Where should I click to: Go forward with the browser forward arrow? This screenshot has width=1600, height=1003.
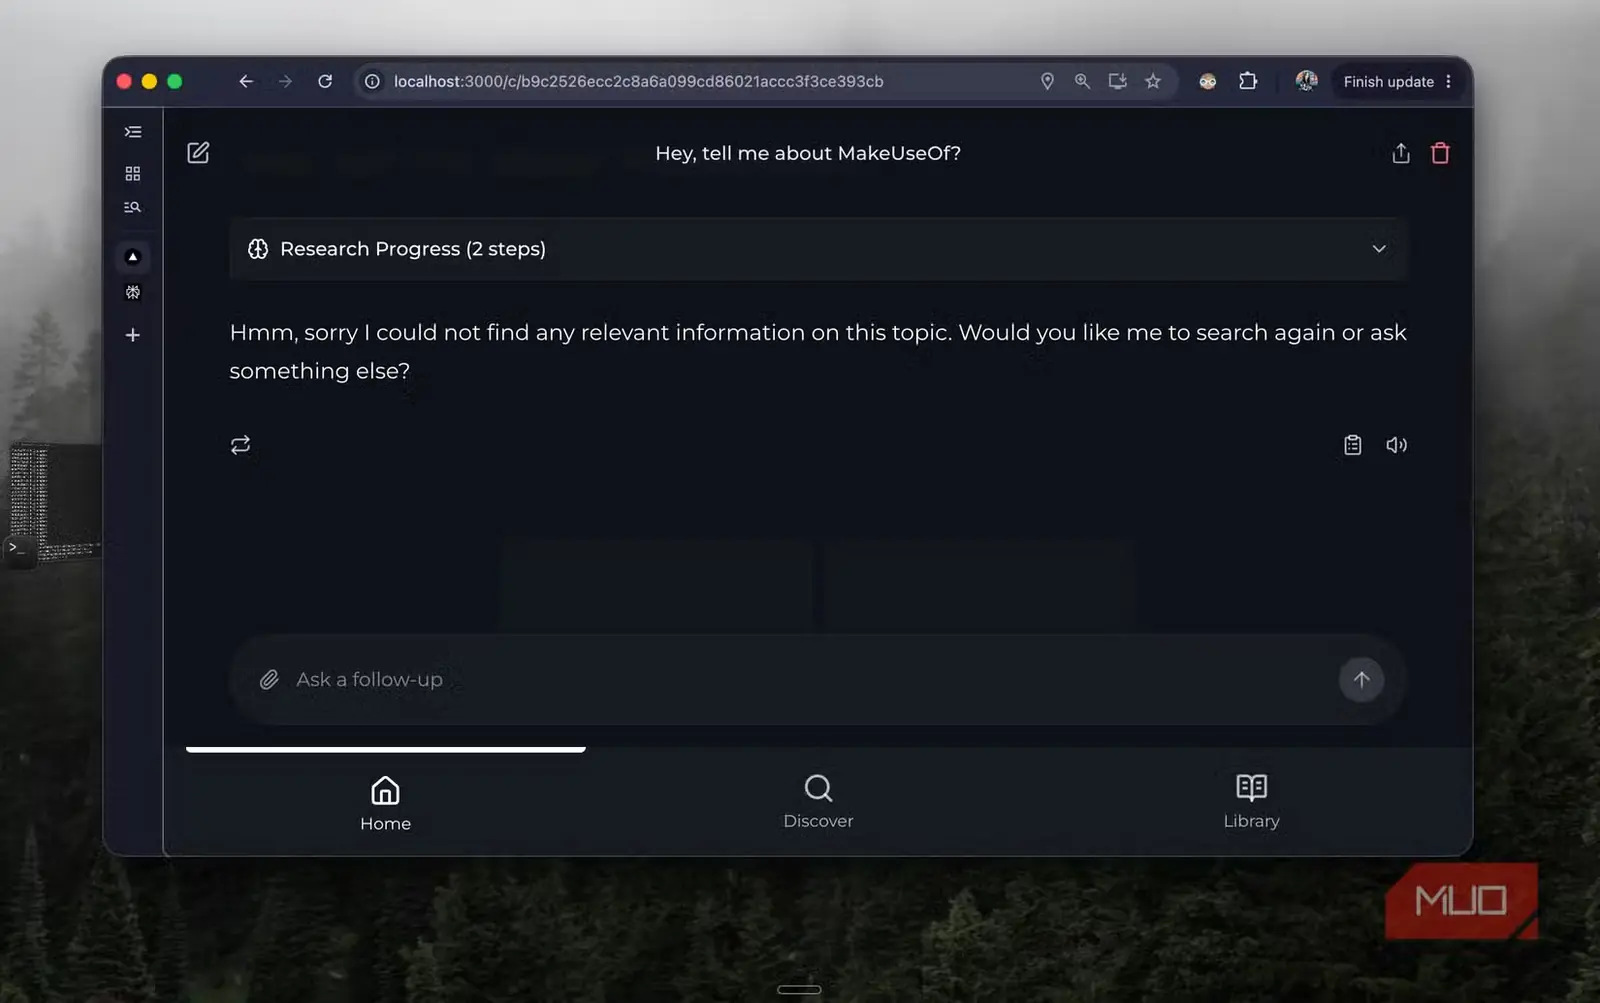(285, 82)
